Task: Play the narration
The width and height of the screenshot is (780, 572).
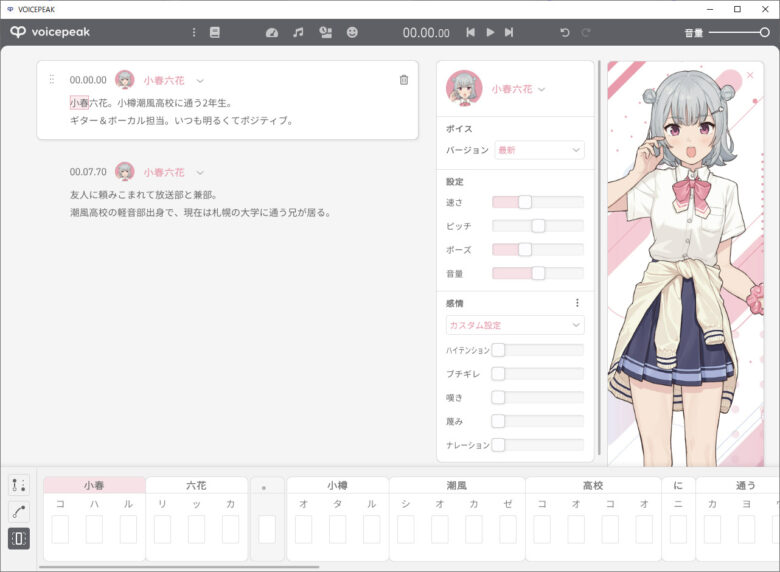Action: coord(490,32)
